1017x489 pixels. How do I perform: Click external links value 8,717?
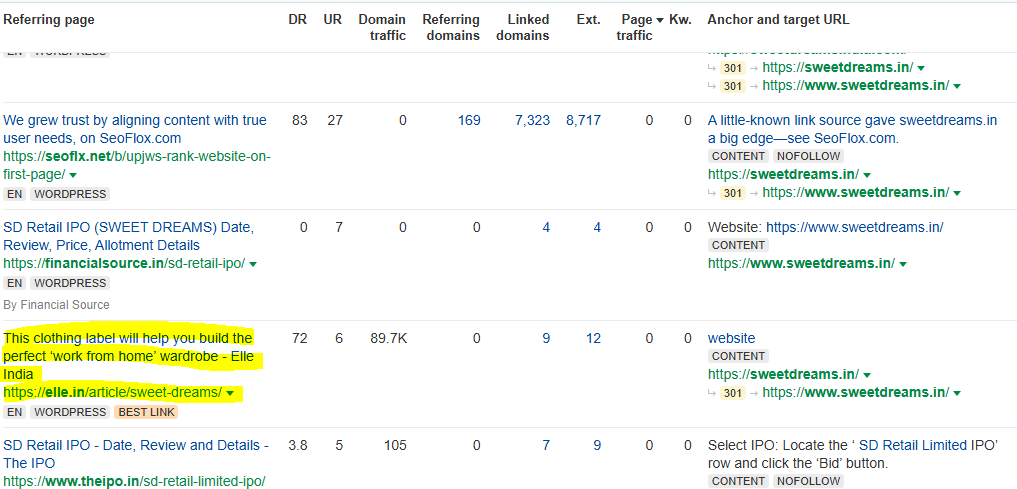583,120
